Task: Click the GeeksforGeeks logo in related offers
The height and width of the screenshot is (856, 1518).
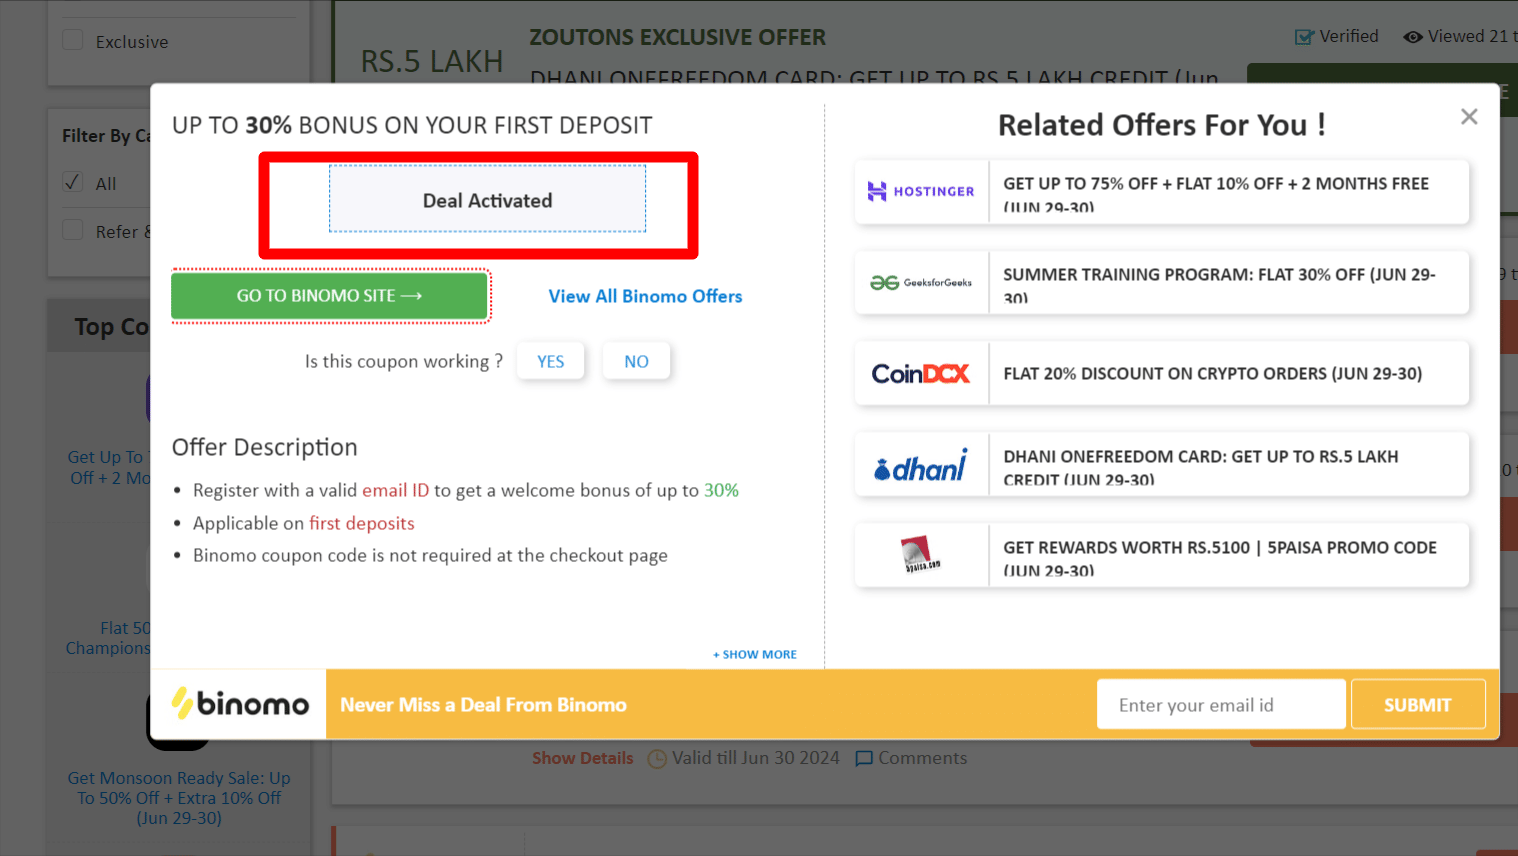Action: coord(920,283)
